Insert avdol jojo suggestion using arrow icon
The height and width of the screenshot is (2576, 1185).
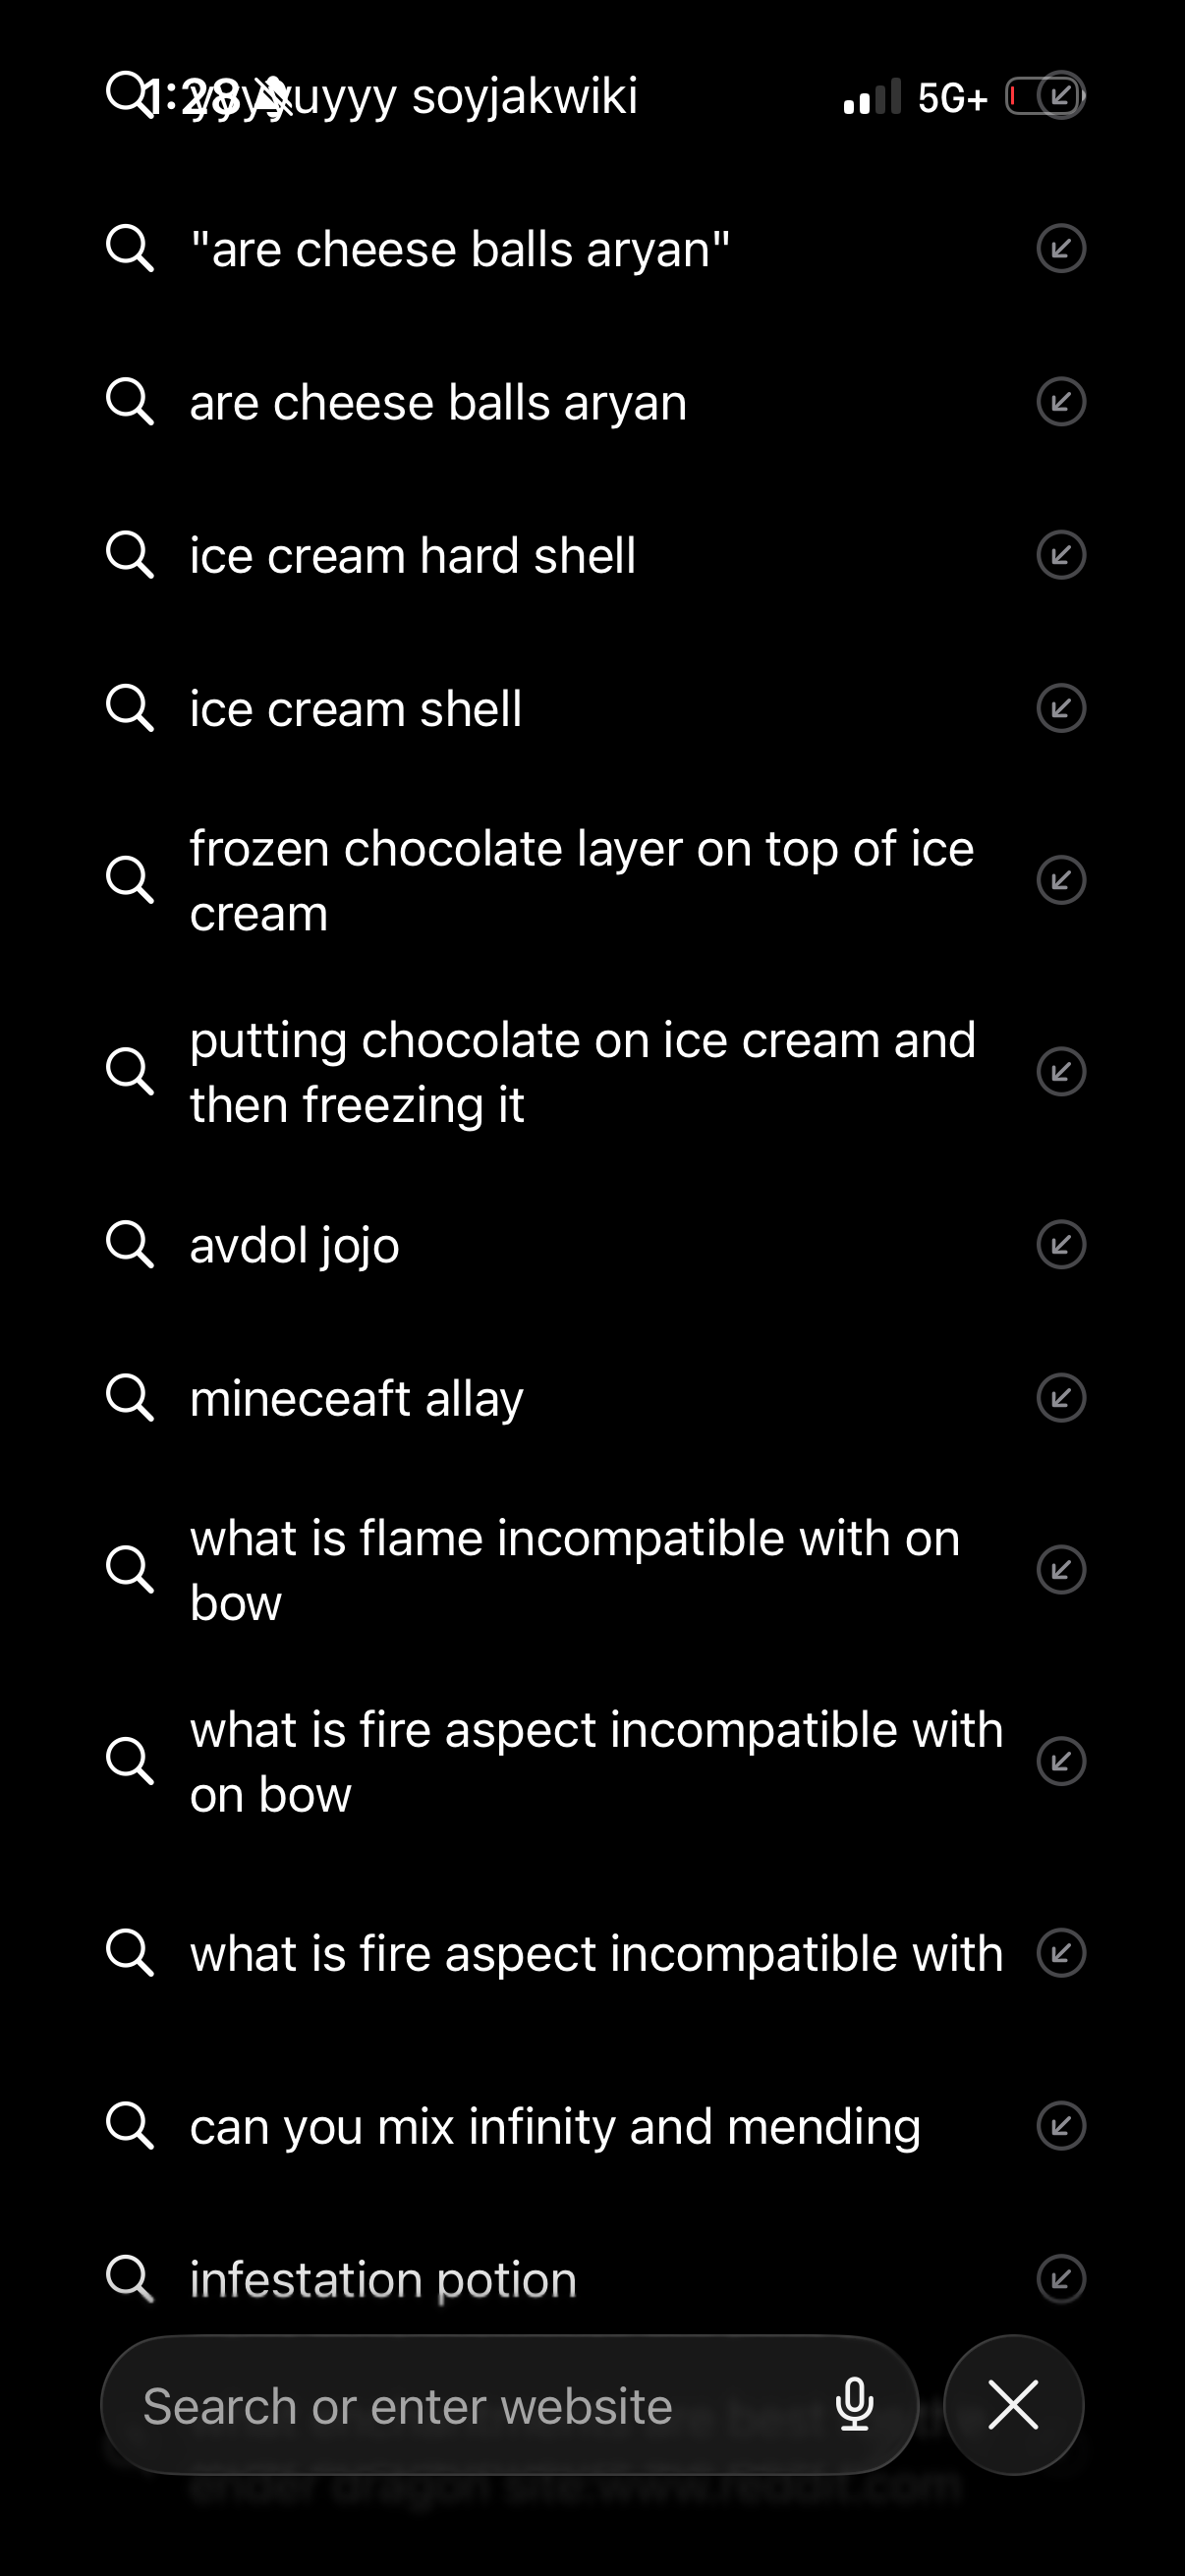[x=1061, y=1245]
